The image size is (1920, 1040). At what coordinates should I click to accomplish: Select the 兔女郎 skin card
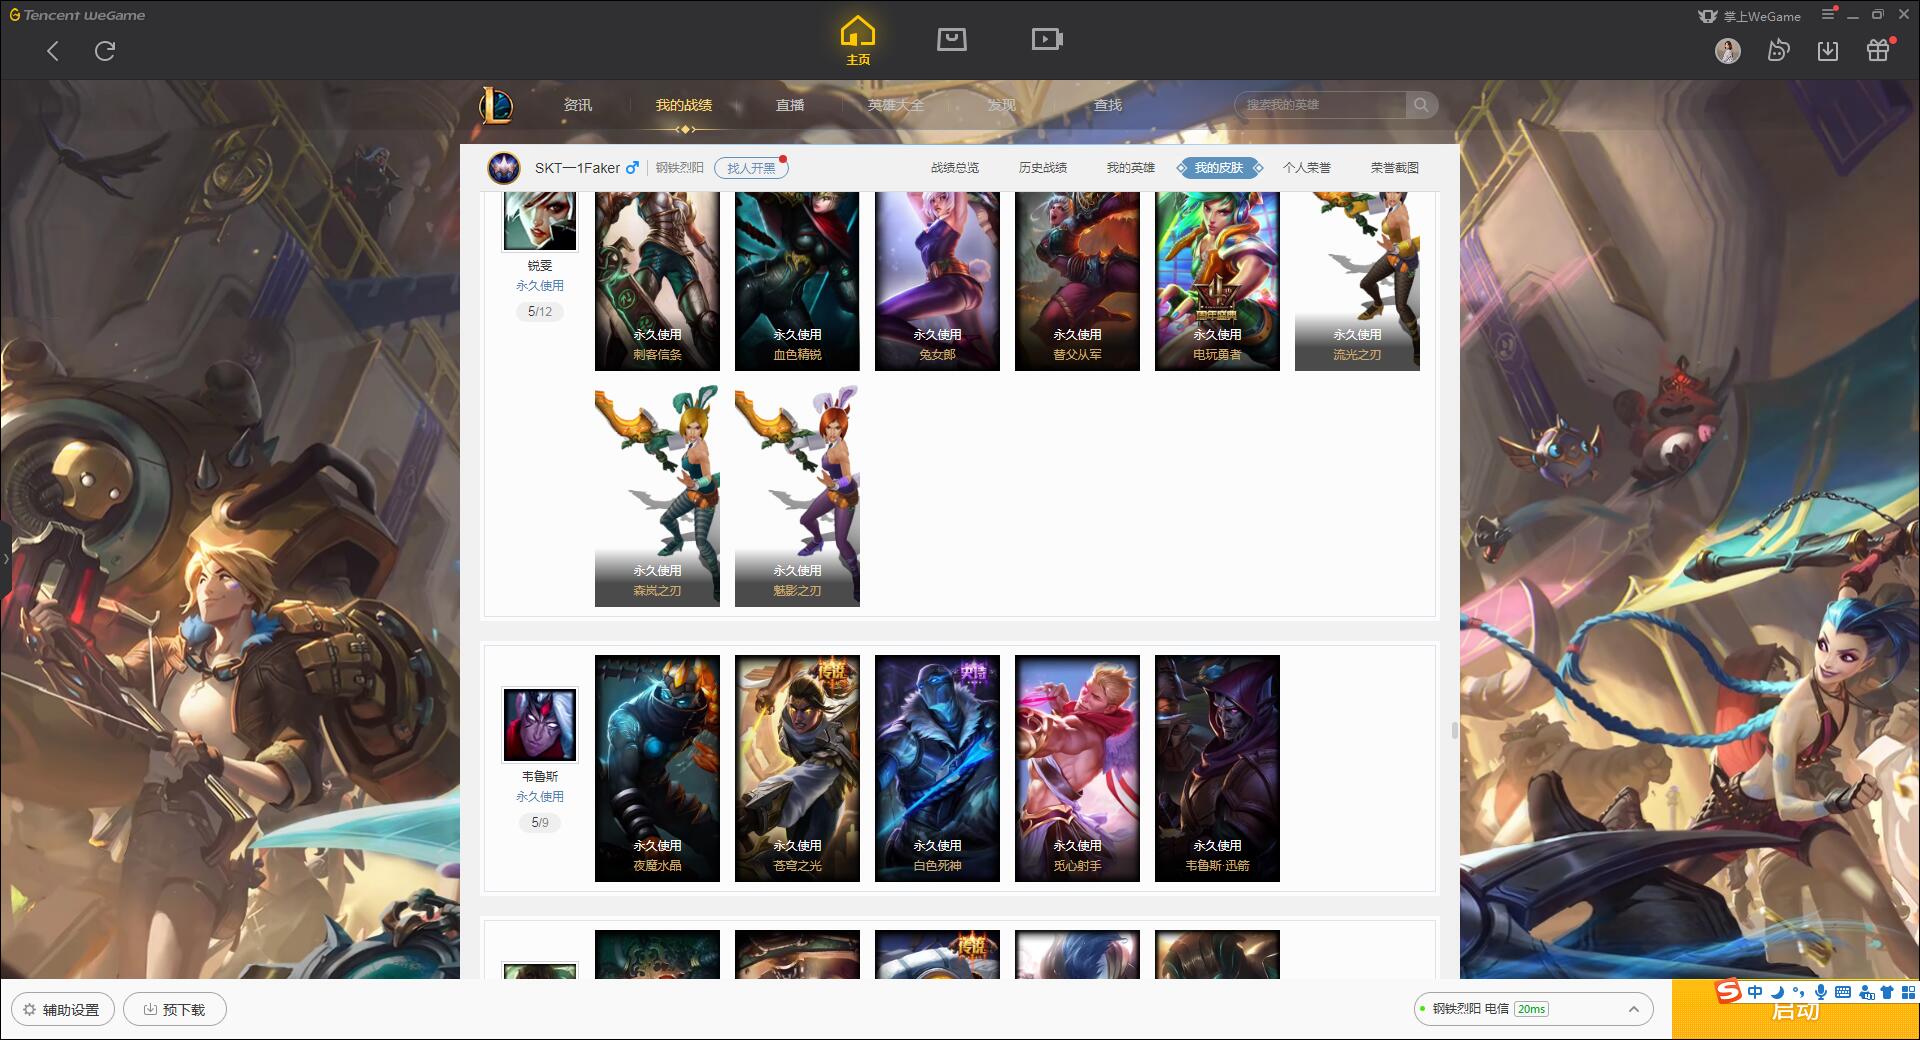tap(937, 281)
